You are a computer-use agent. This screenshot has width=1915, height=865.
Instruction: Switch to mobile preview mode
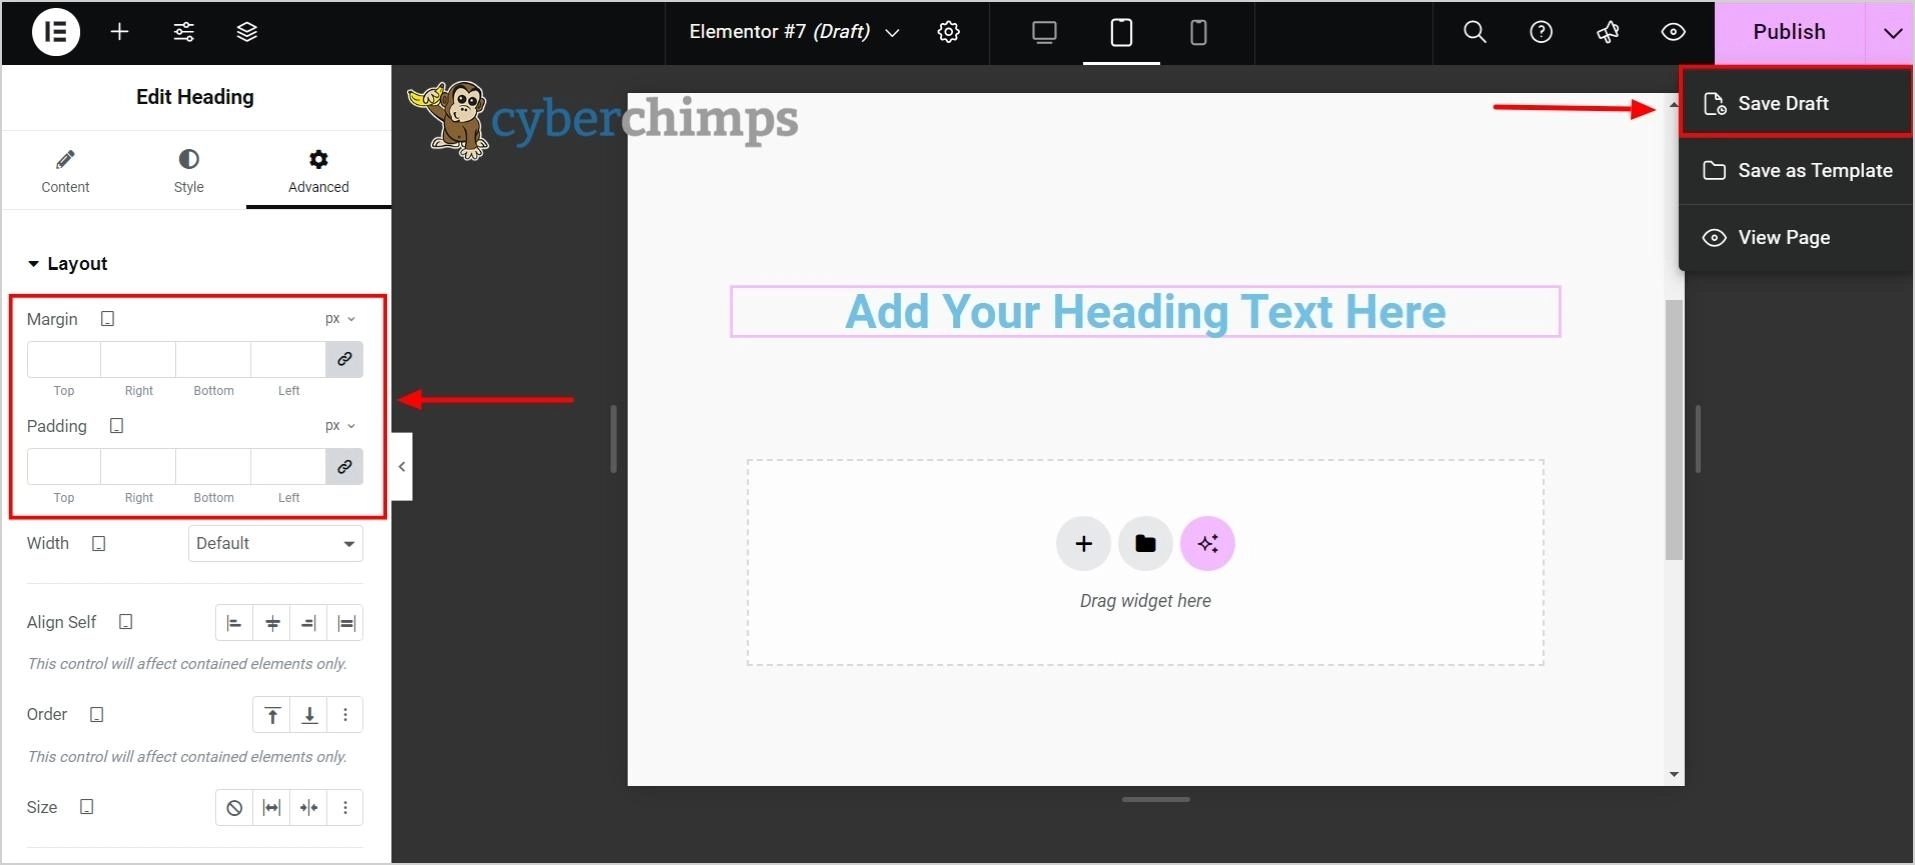pos(1198,32)
